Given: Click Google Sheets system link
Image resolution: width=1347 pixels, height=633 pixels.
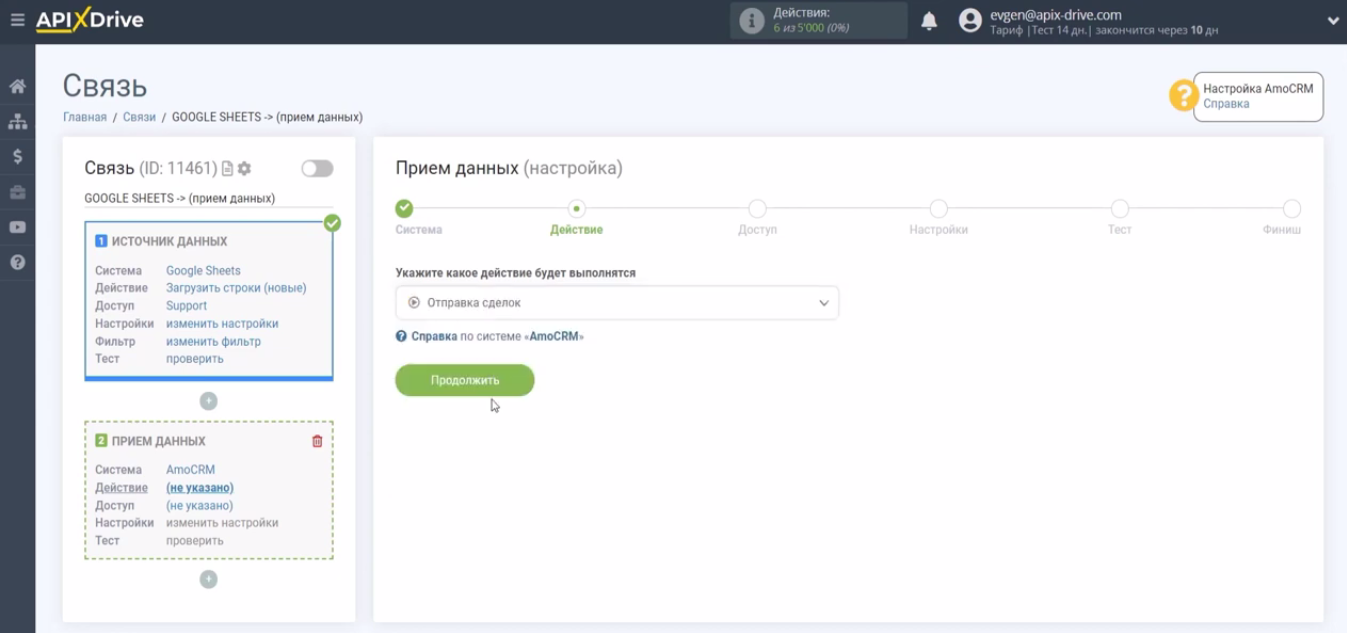Looking at the screenshot, I should click(203, 271).
